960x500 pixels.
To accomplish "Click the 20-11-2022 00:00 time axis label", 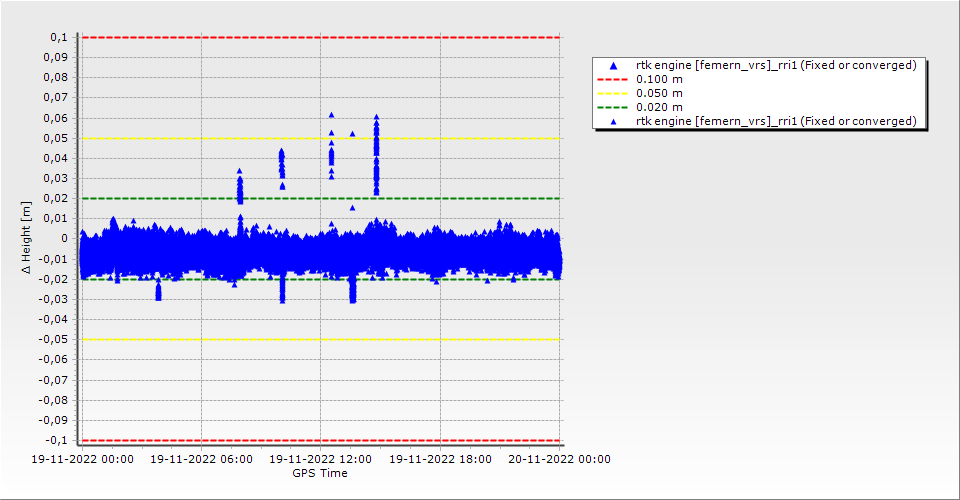I will (560, 460).
